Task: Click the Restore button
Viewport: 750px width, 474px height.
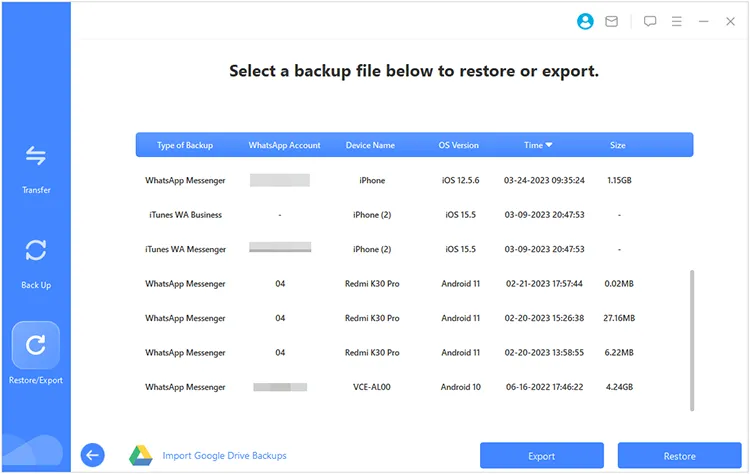Action: [679, 456]
